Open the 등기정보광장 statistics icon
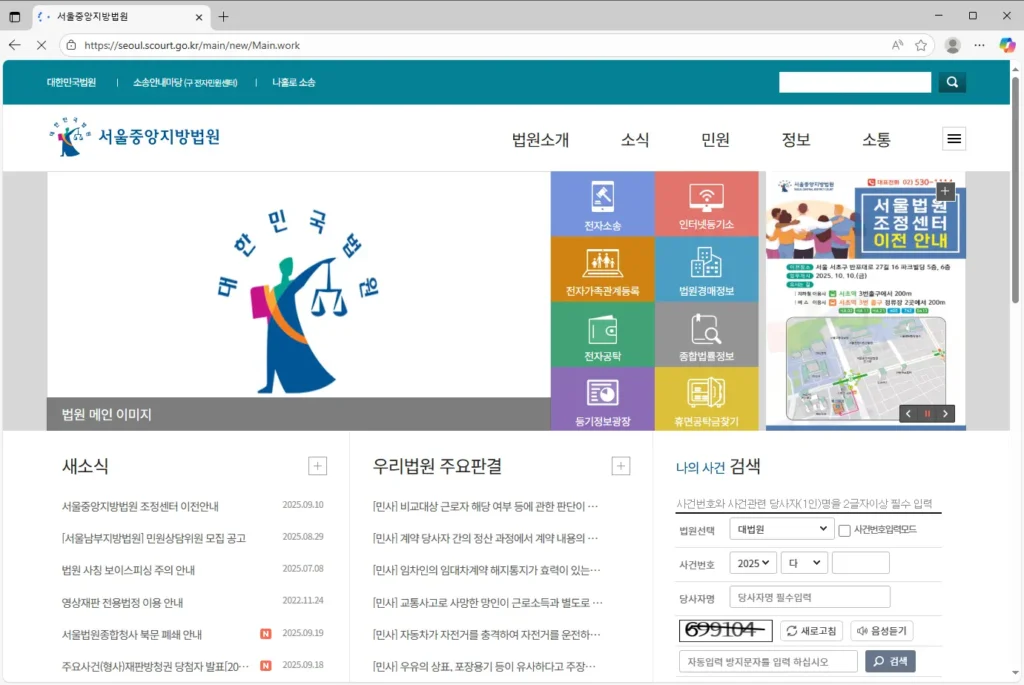This screenshot has width=1024, height=685. click(x=602, y=400)
